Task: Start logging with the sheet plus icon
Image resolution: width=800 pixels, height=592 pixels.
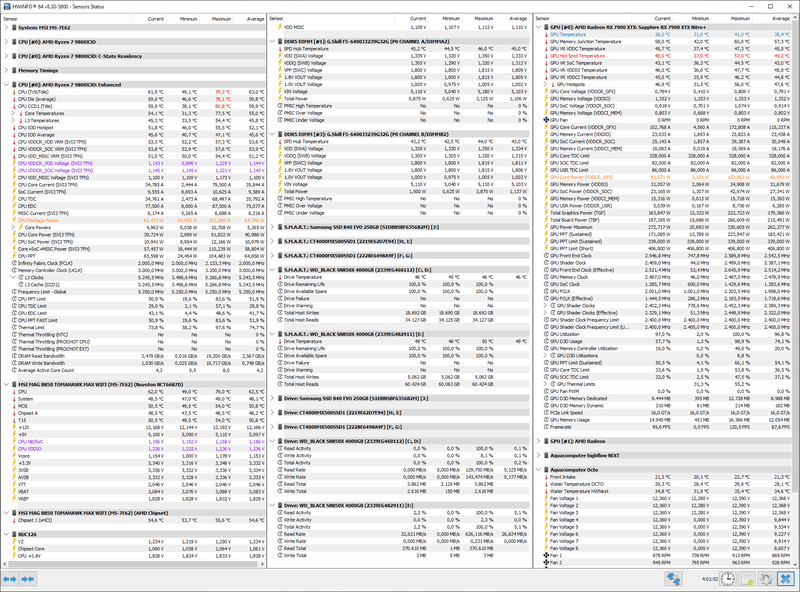Action: pos(747,579)
